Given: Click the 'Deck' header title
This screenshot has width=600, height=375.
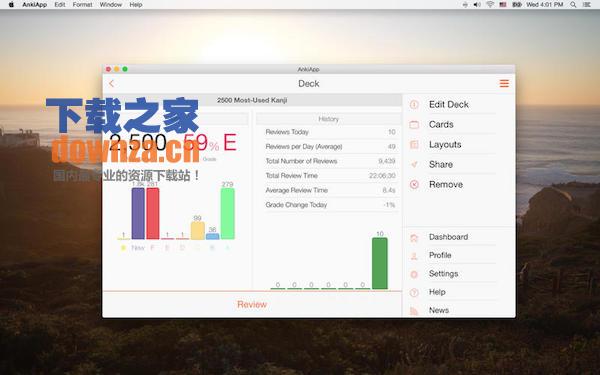Looking at the screenshot, I should tap(309, 83).
